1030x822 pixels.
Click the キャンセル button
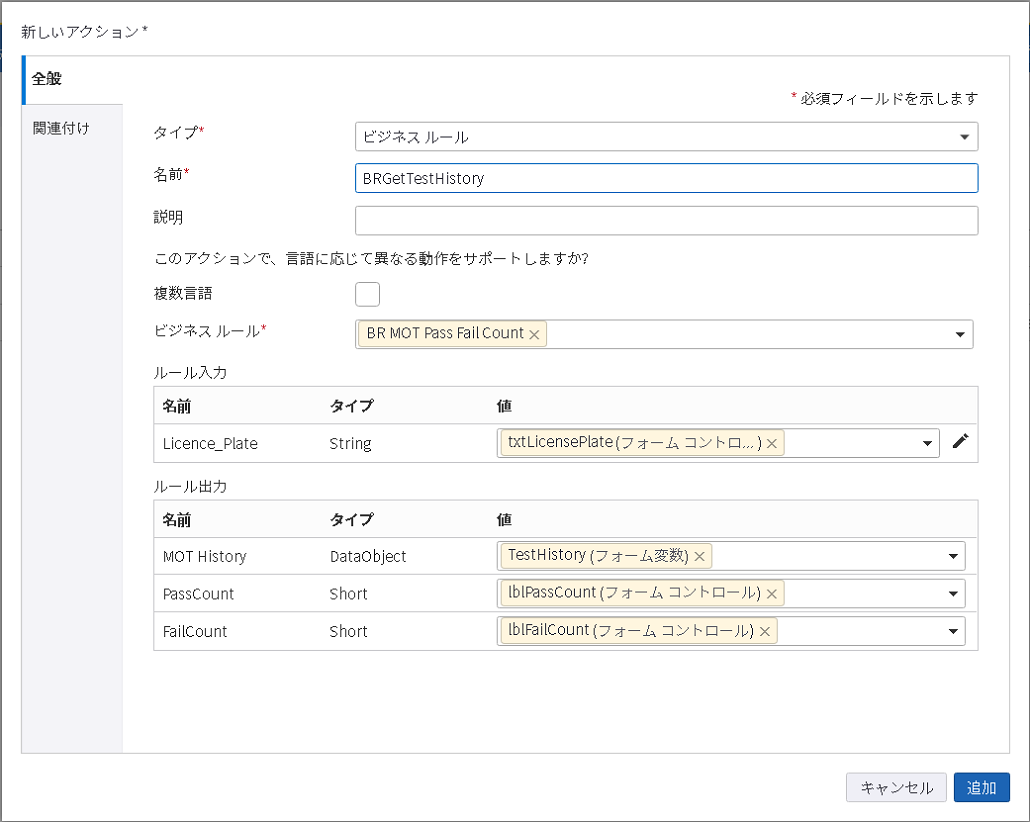click(x=896, y=787)
